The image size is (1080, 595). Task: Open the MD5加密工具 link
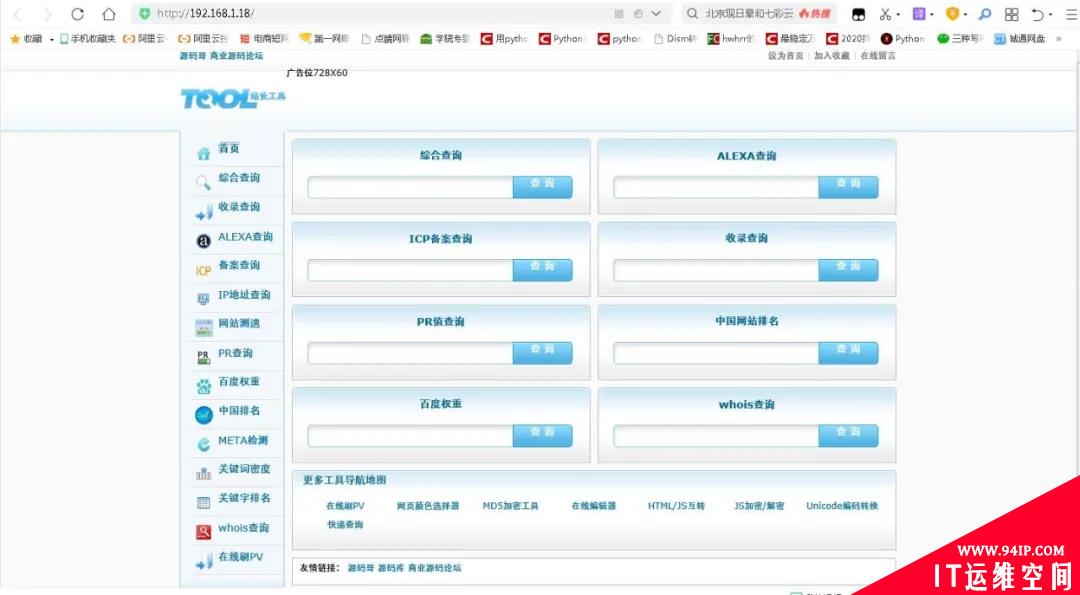point(510,505)
